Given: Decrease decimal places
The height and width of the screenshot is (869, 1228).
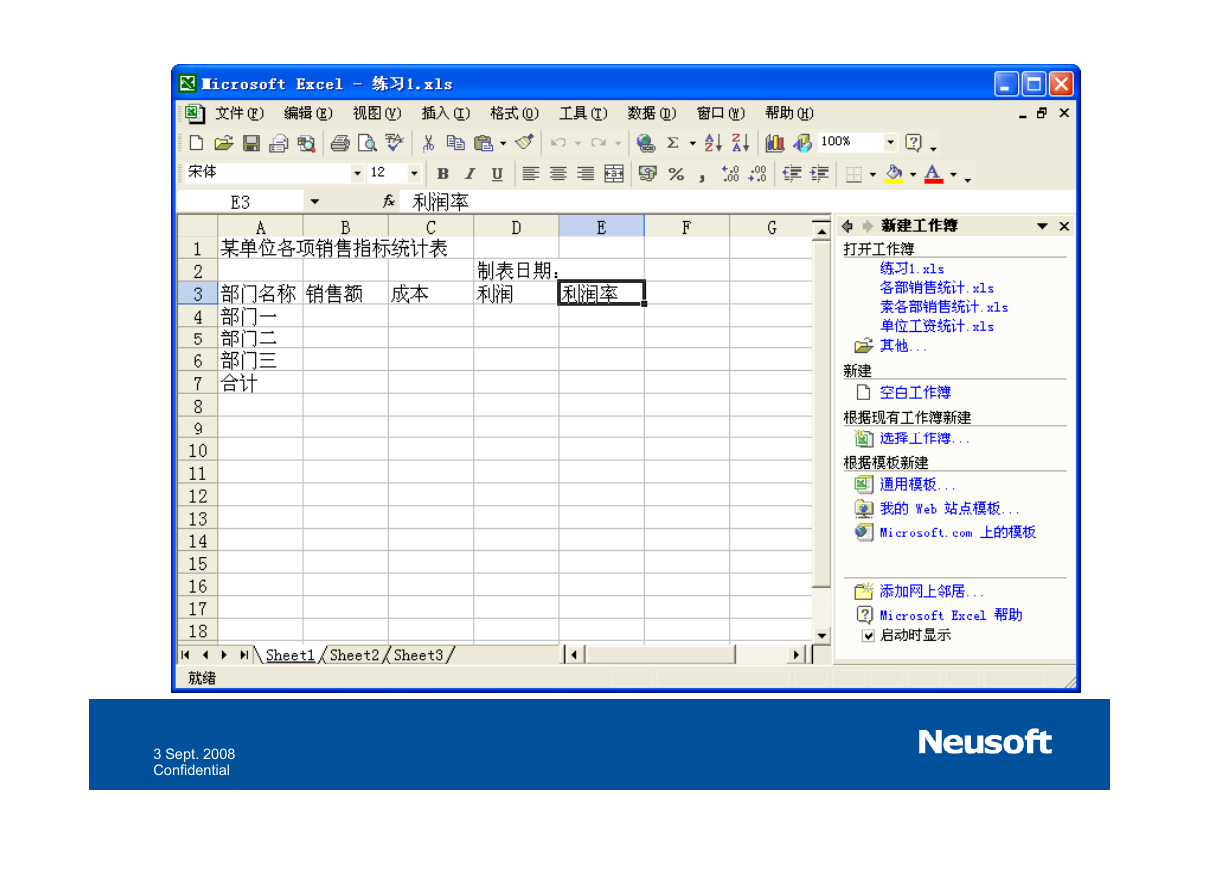Looking at the screenshot, I should (x=757, y=174).
